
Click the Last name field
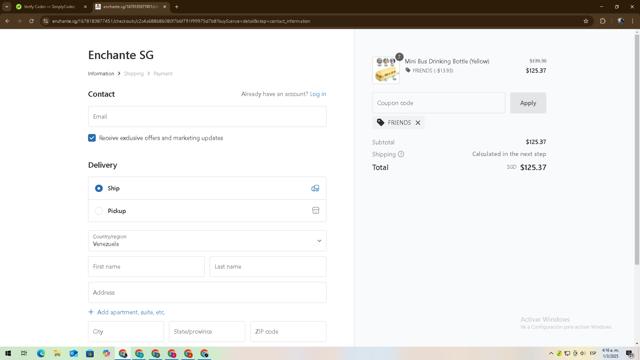pyautogui.click(x=268, y=267)
